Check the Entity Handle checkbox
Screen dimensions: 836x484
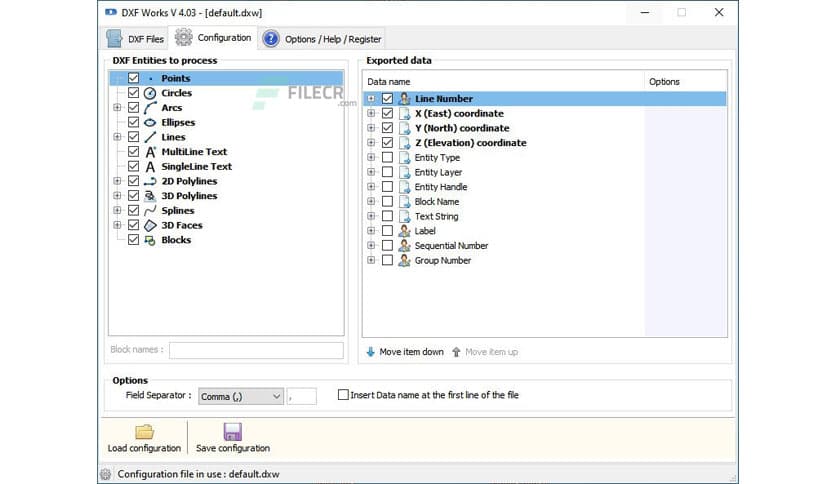coord(388,187)
